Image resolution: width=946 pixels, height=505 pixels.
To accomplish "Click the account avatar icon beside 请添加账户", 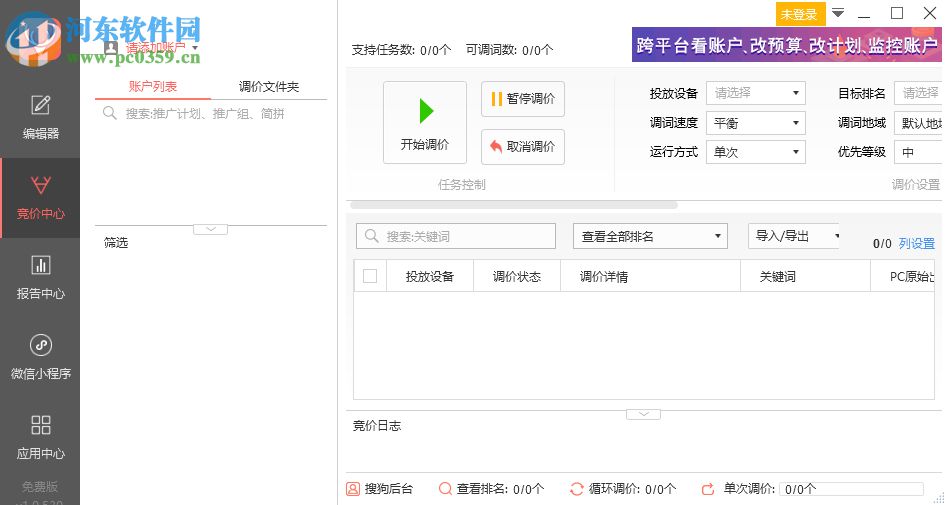I will click(111, 47).
